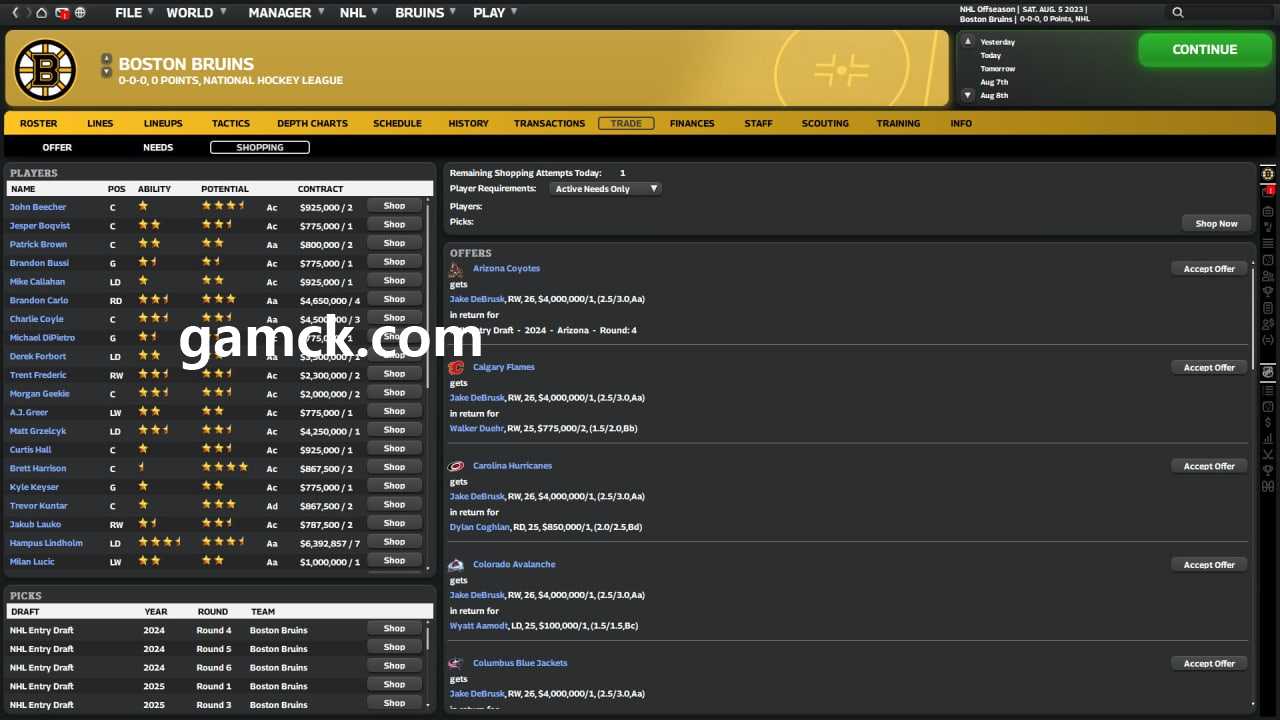
Task: Click the picks list scroll down arrow
Action: (428, 706)
